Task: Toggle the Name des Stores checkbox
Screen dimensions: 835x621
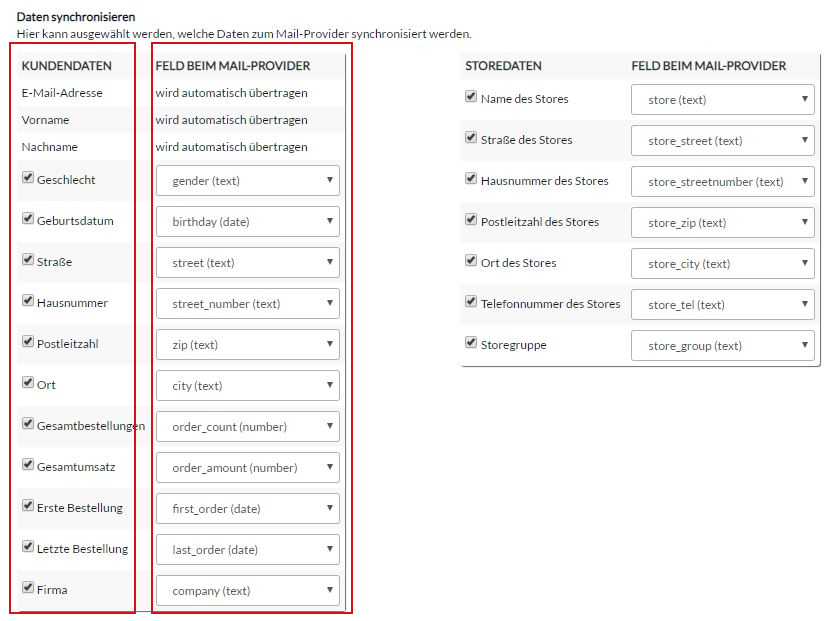Action: click(x=471, y=96)
